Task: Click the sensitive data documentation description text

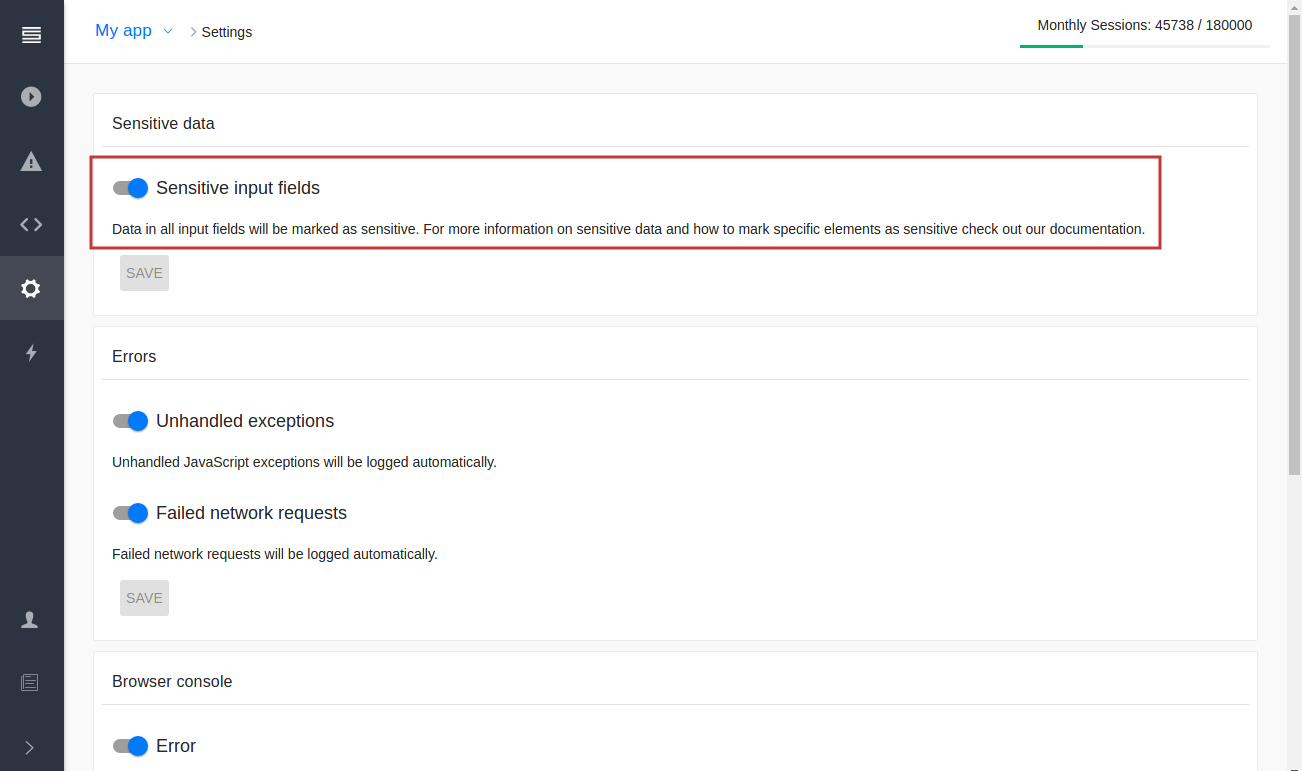Action: point(628,229)
